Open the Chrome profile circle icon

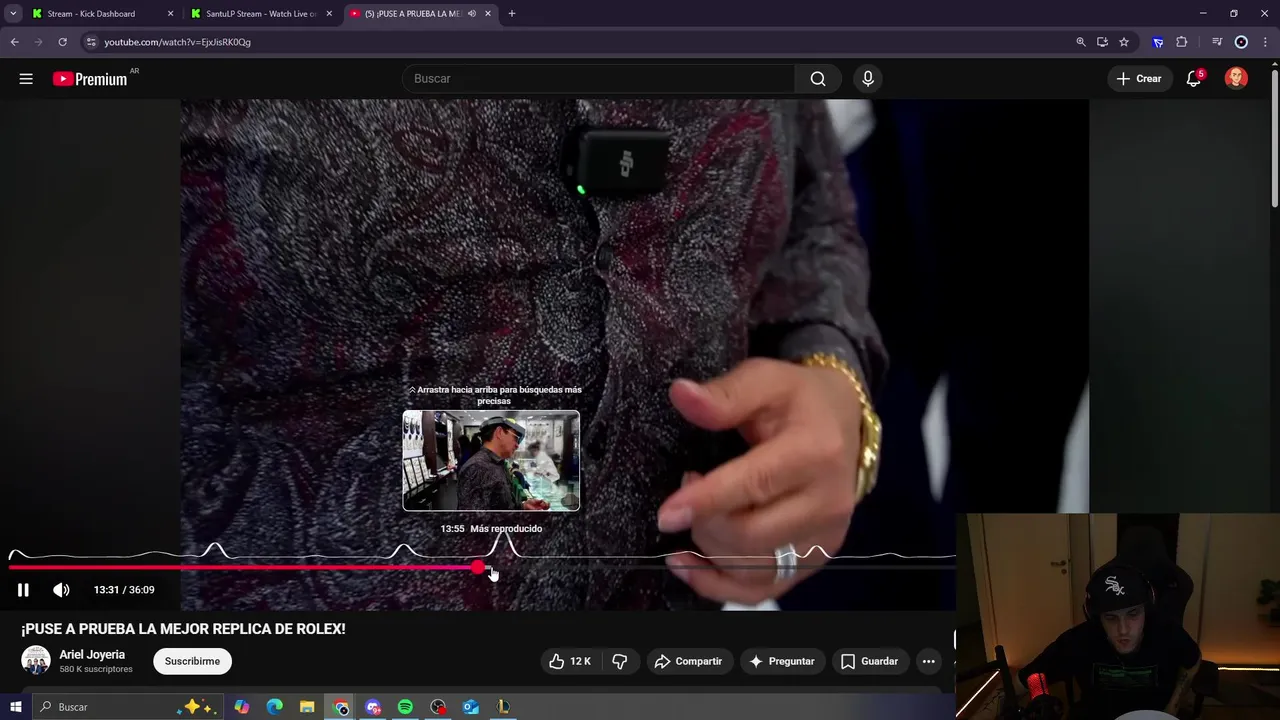point(1241,42)
